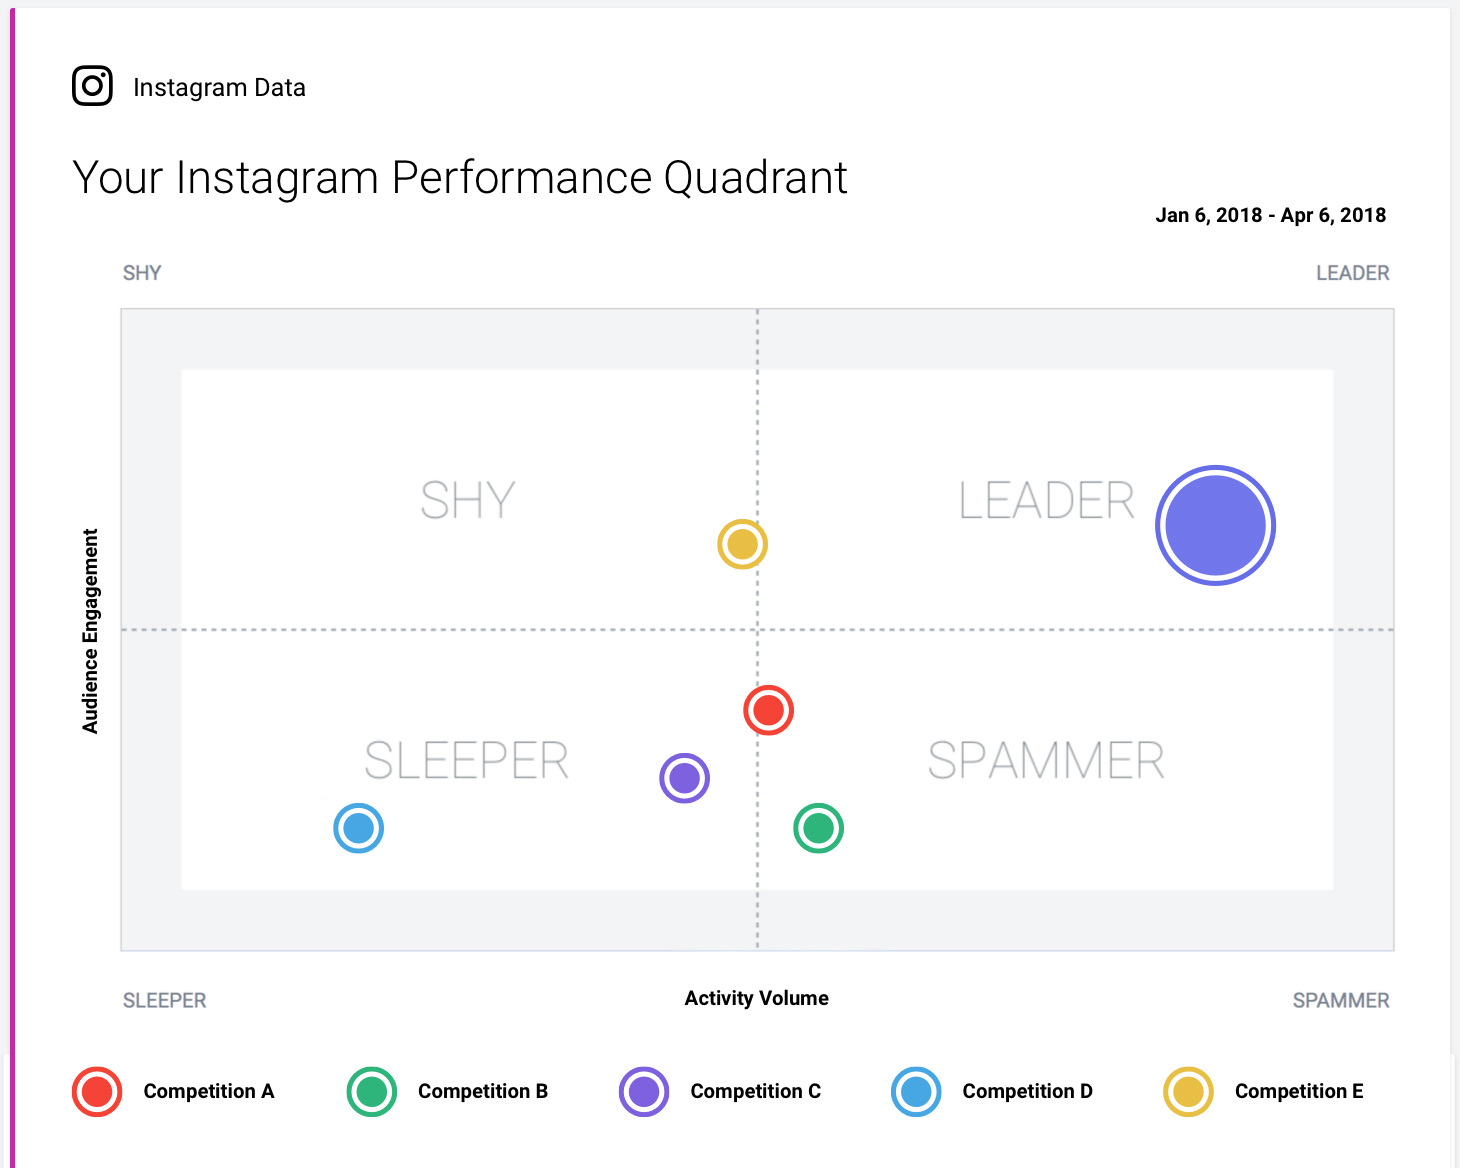Click the Instagram logo icon
1460x1168 pixels.
click(92, 86)
